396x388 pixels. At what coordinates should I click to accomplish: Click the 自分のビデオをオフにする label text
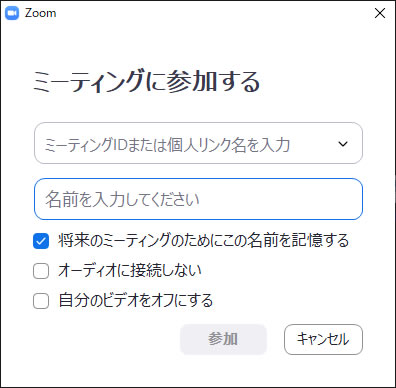[x=136, y=300]
